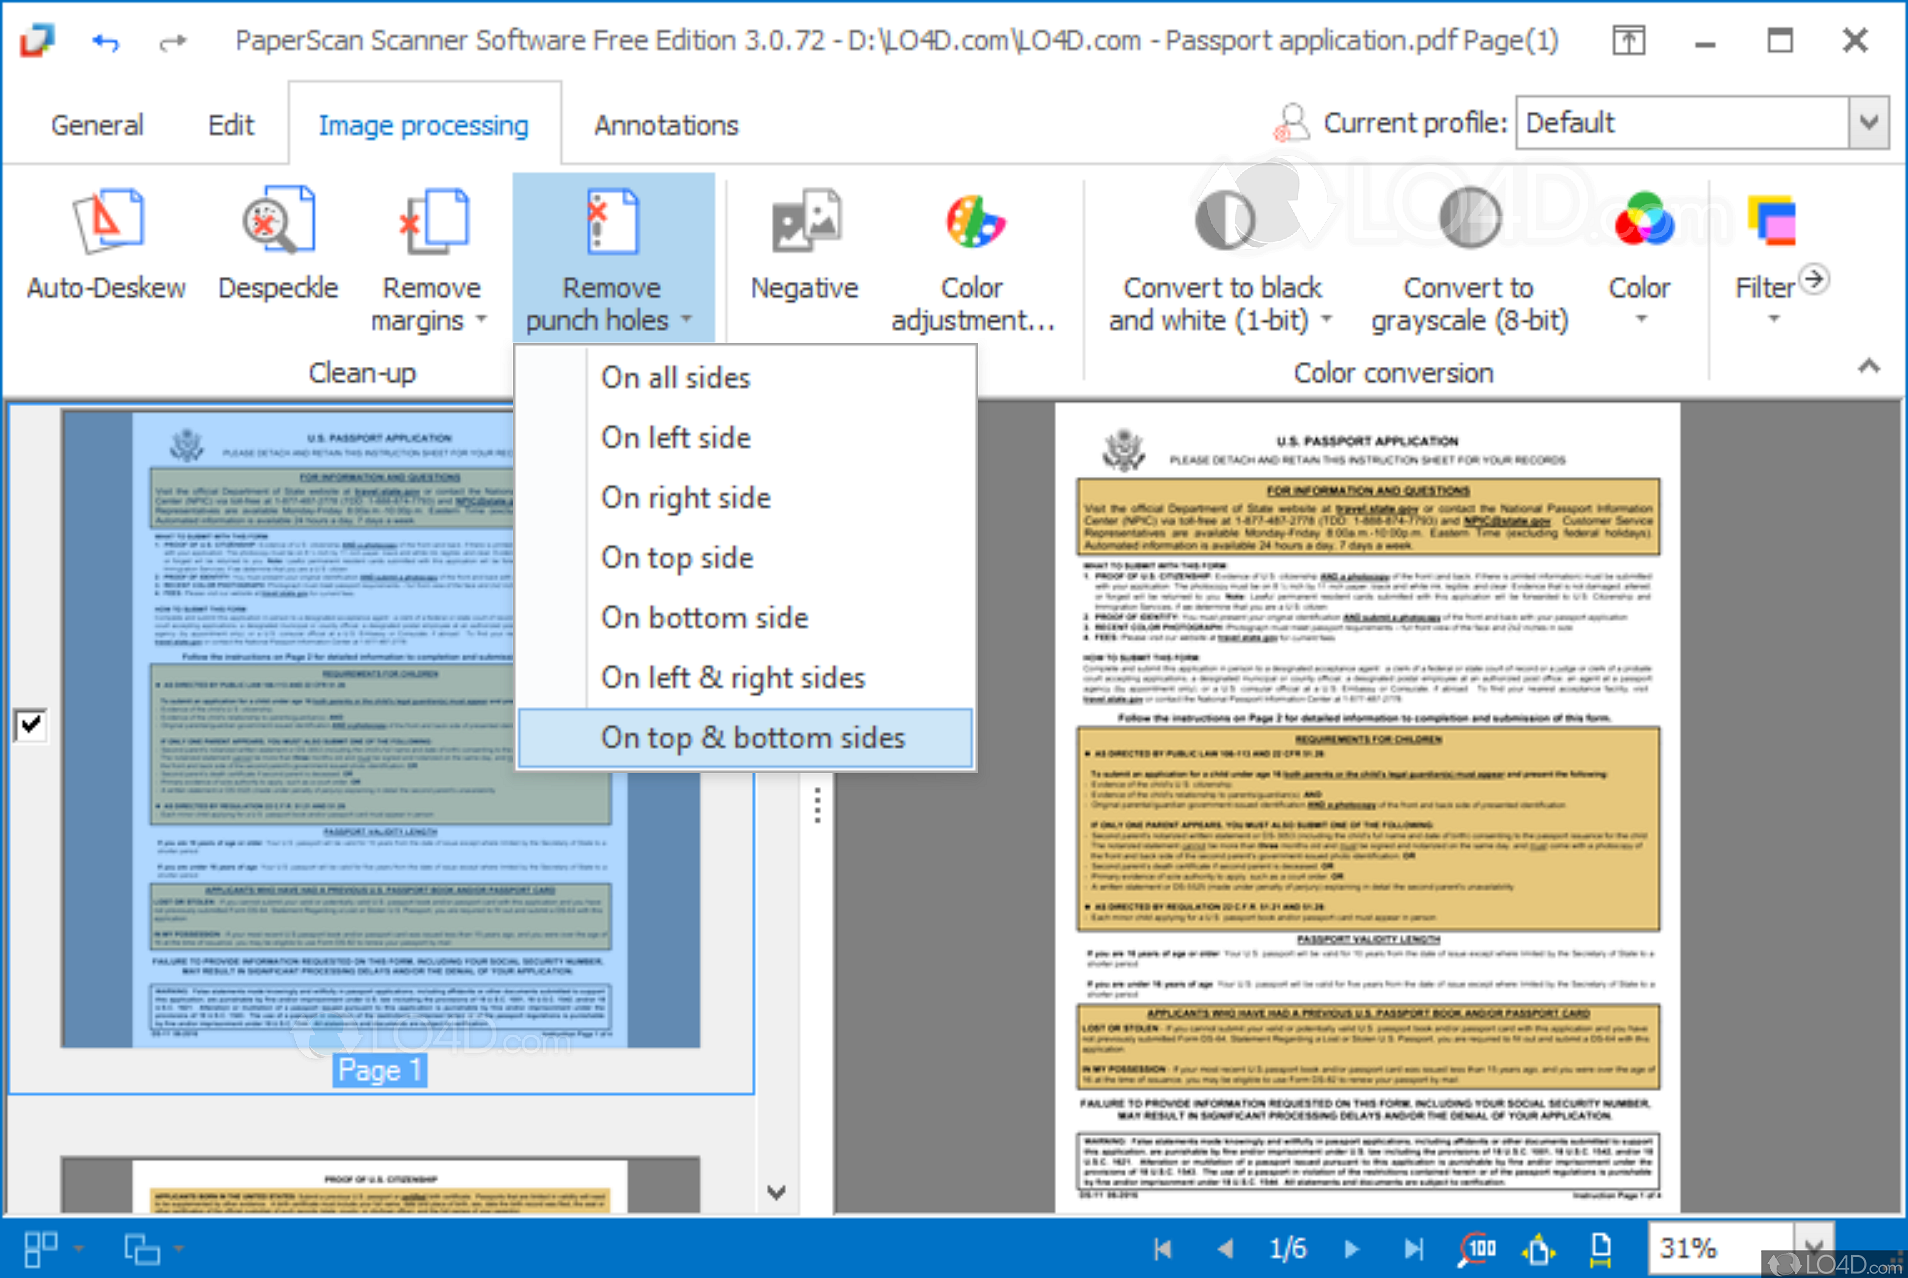Click the Auto-Deskew tool icon
The height and width of the screenshot is (1278, 1908).
coord(106,222)
